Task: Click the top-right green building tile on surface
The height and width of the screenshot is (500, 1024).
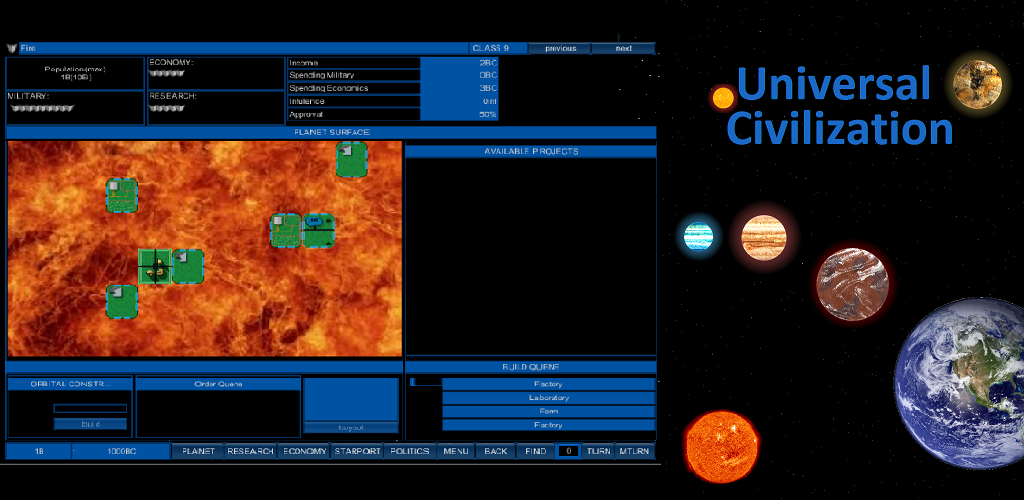Action: click(351, 160)
